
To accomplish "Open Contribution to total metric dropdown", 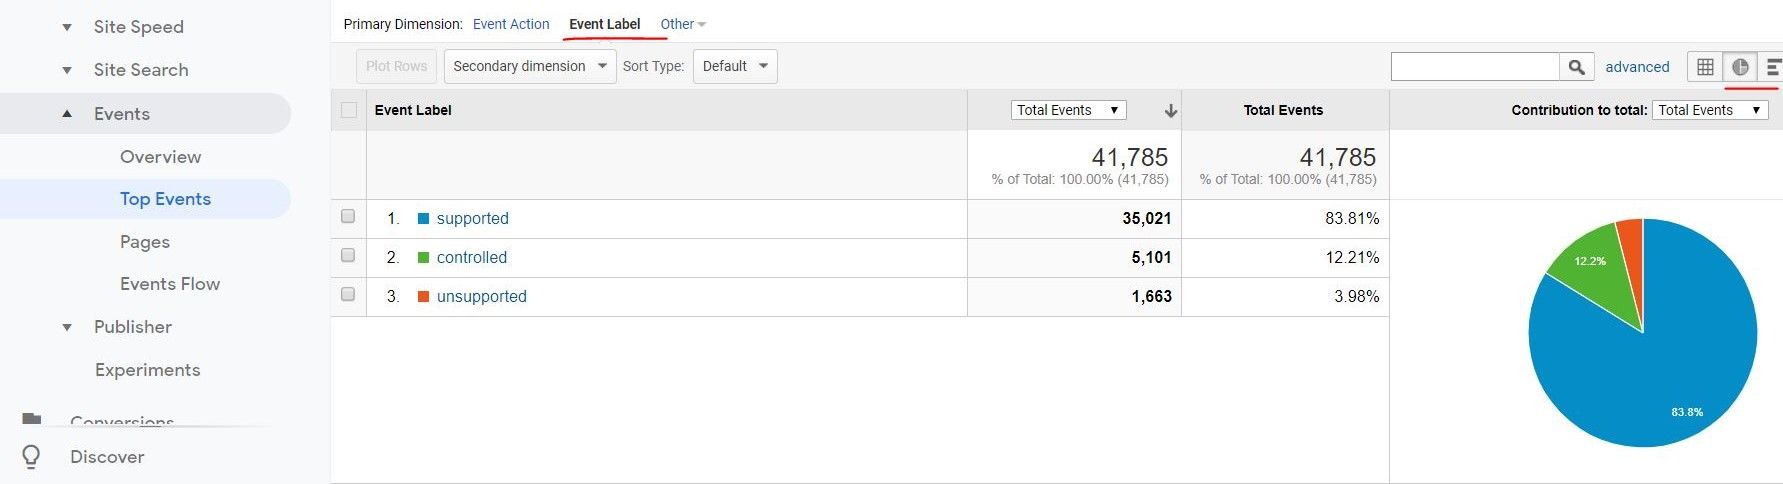I will click(1710, 110).
